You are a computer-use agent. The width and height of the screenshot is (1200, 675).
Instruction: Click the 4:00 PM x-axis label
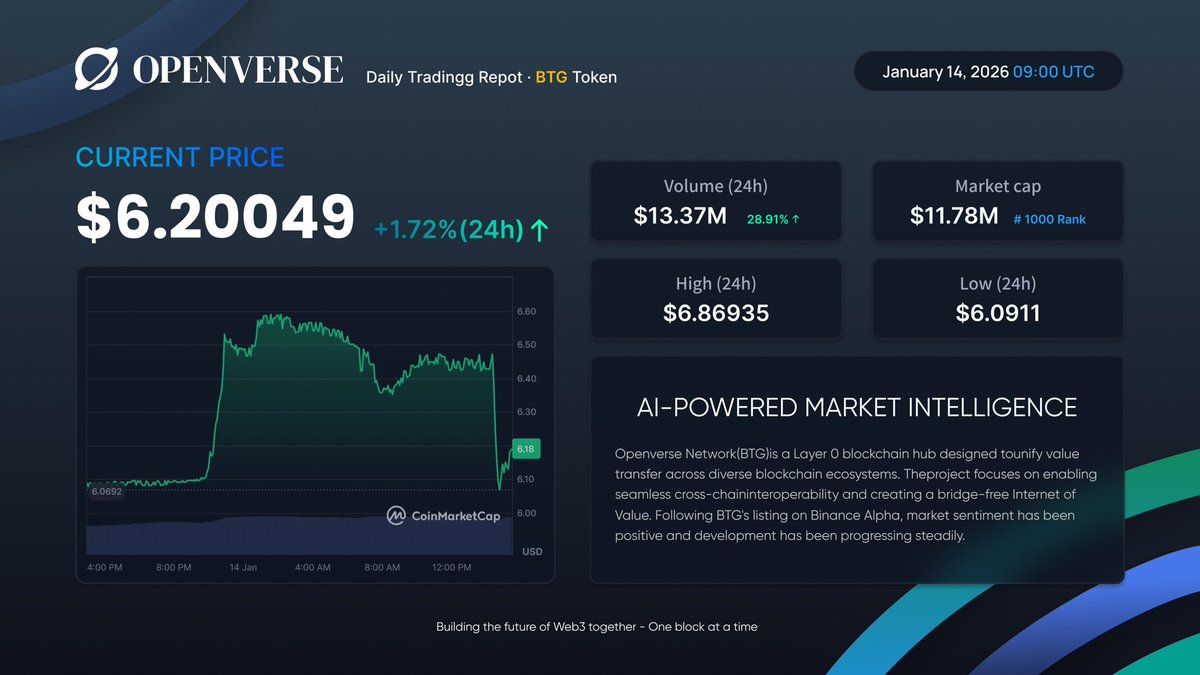[104, 567]
